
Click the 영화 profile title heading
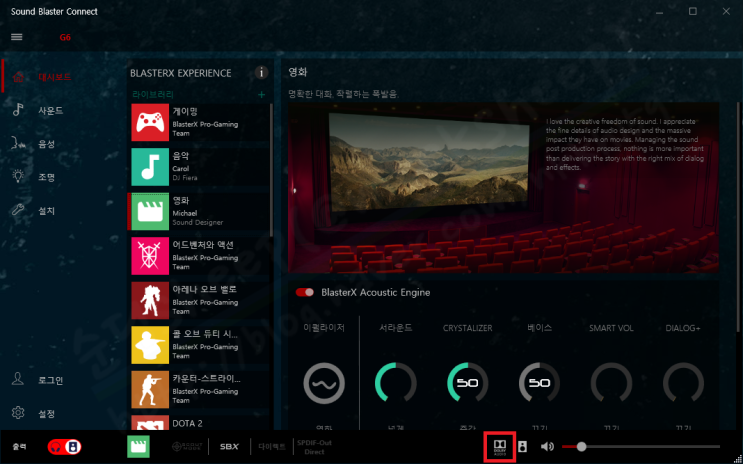298,72
